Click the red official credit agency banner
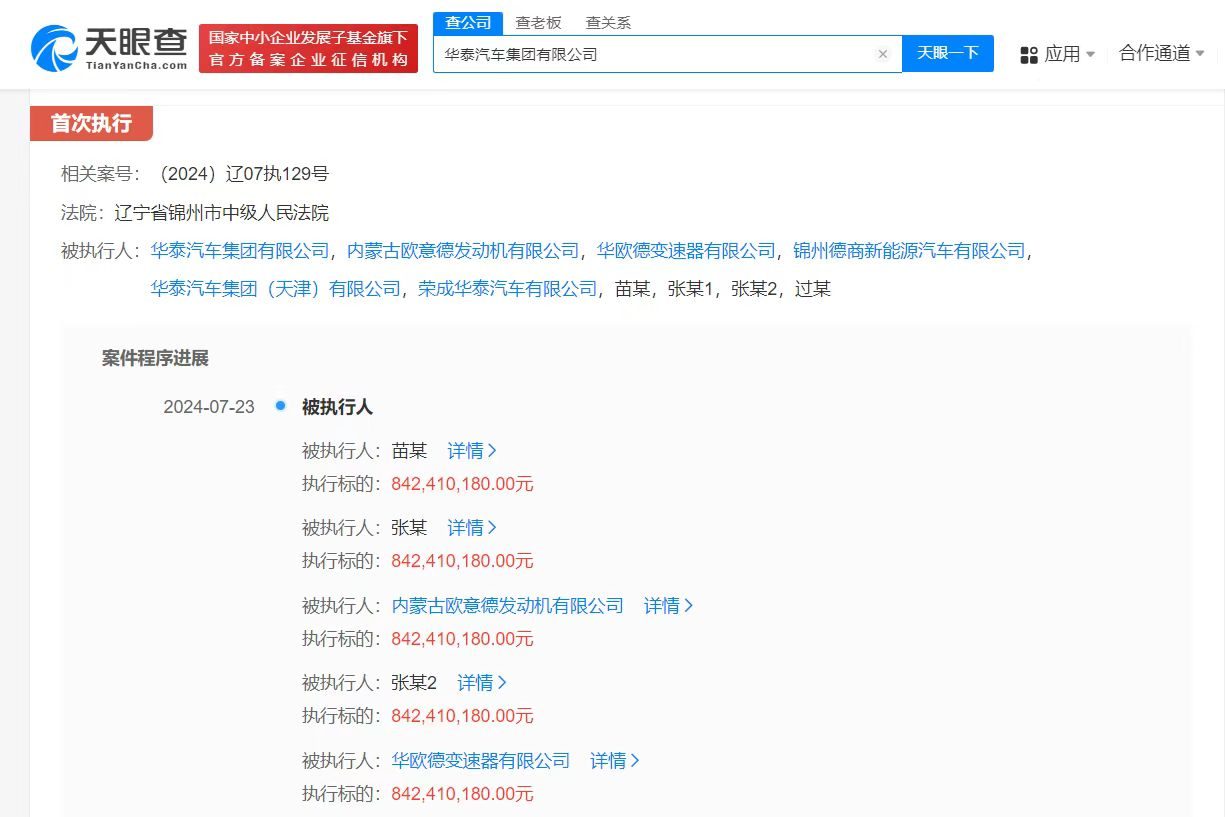The height and width of the screenshot is (817, 1225). 308,49
